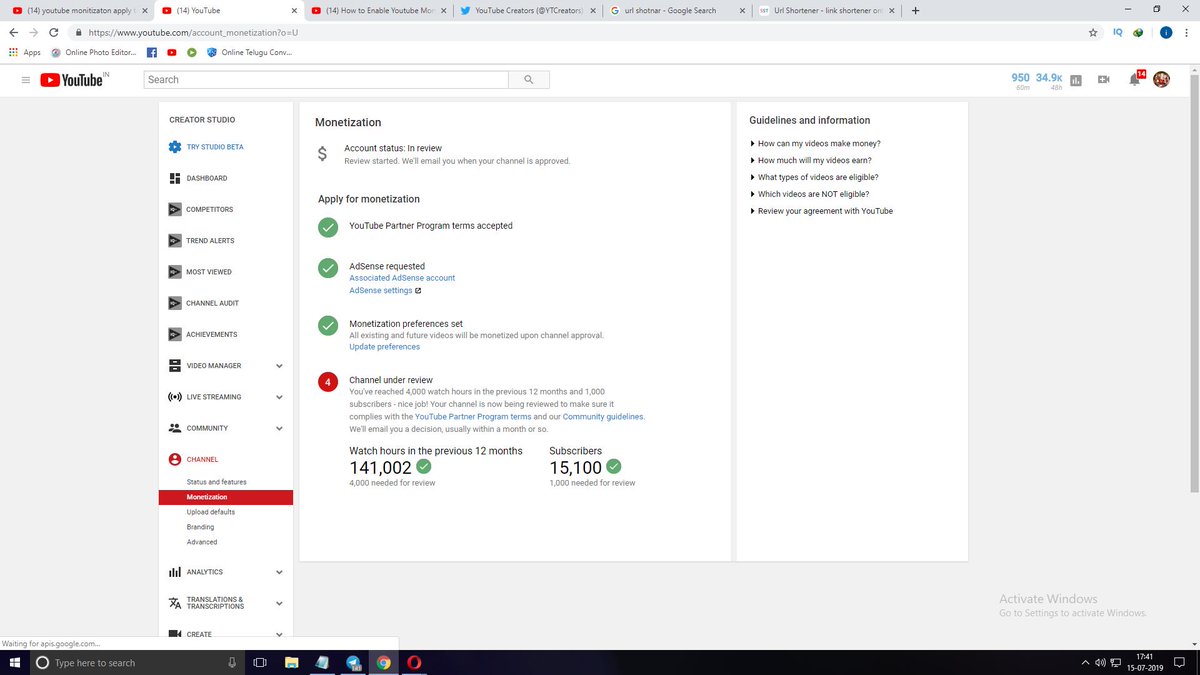
Task: Expand the Community section
Action: 279,428
